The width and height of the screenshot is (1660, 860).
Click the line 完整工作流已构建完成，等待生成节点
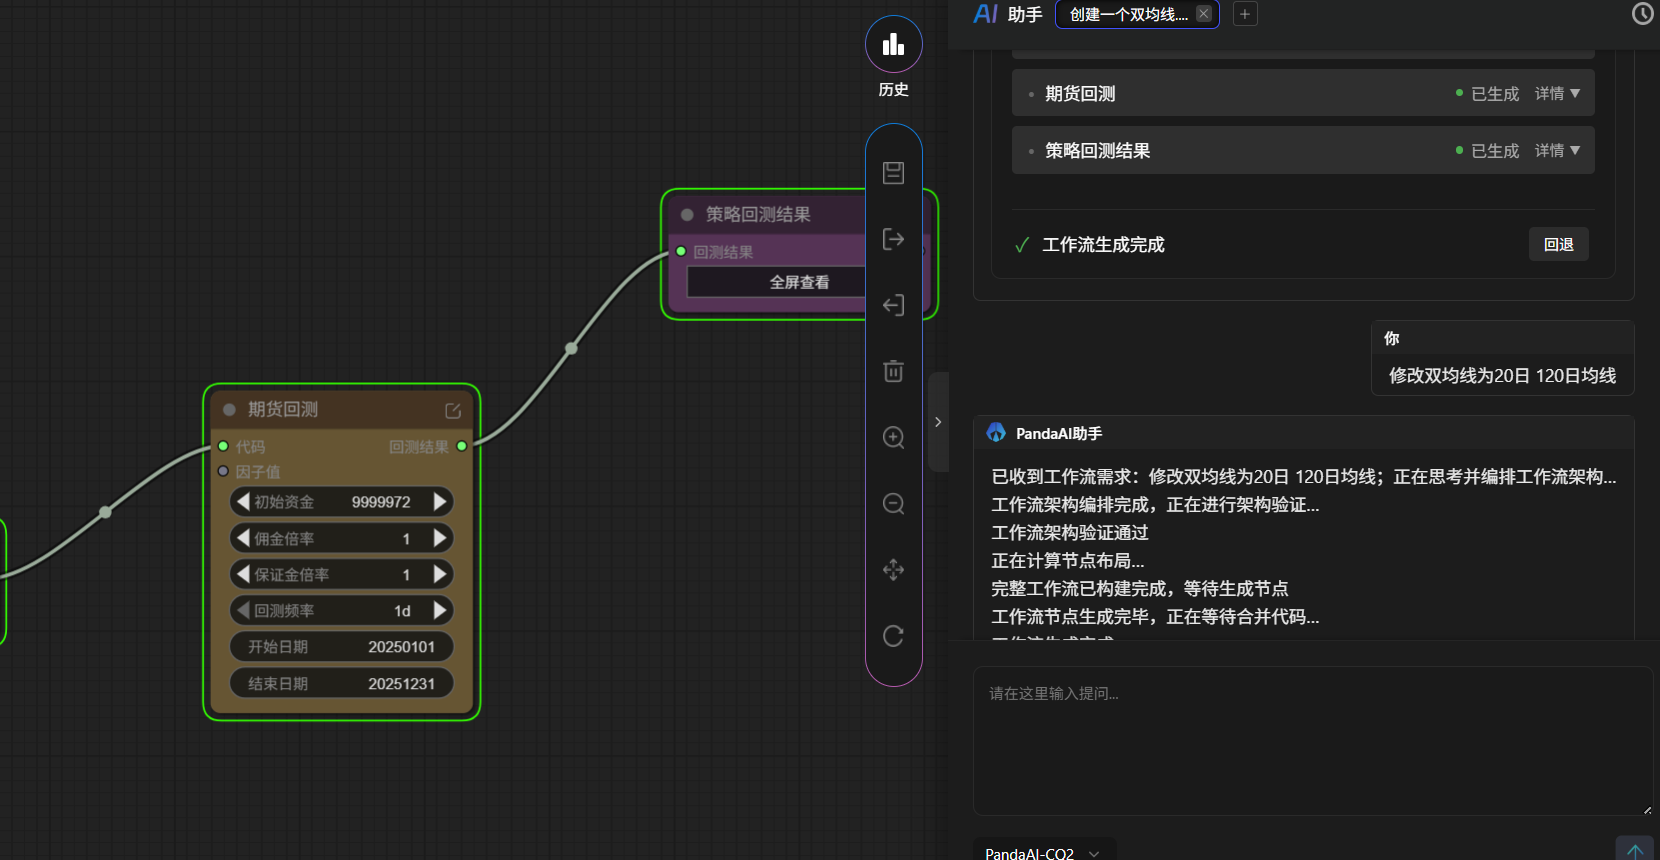(1140, 589)
